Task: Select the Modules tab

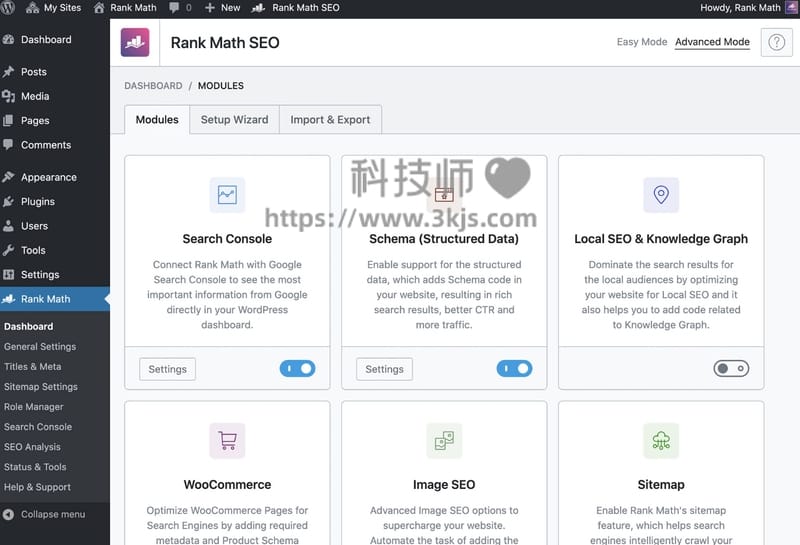Action: point(157,120)
